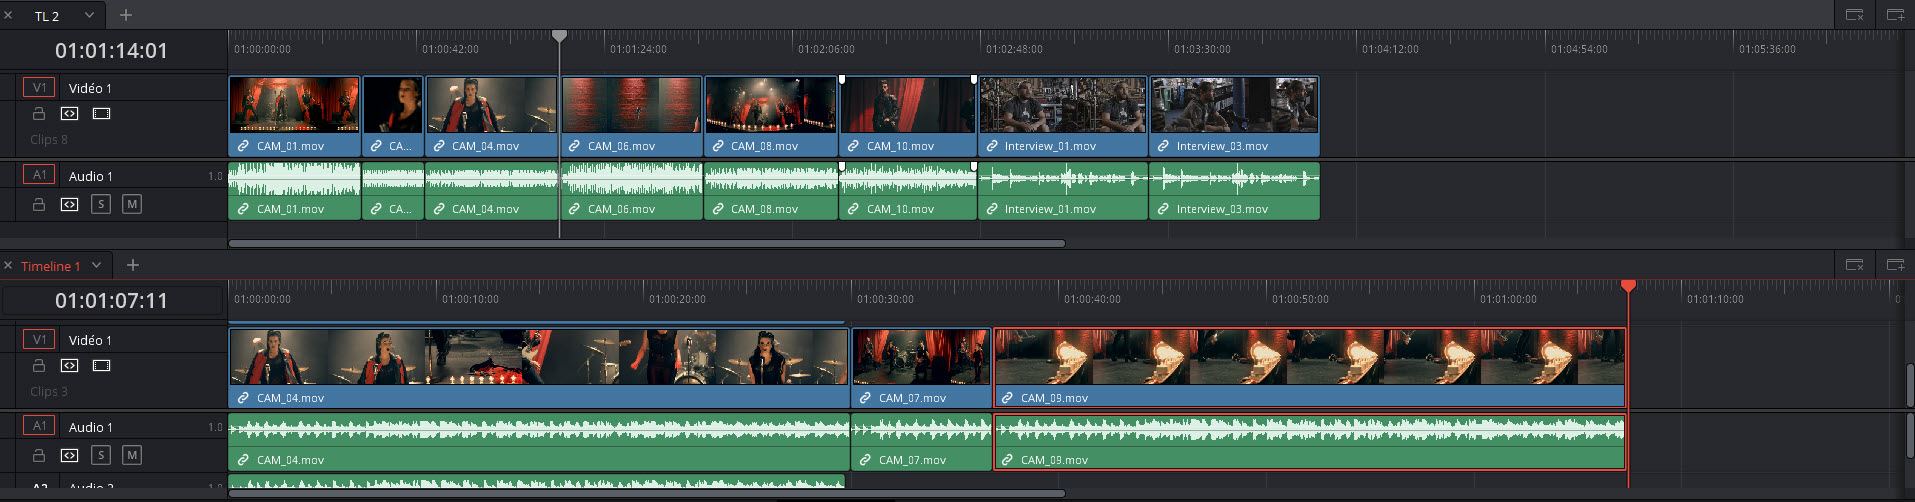Click the TL 2 horizontal scrollbar
This screenshot has width=1915, height=502.
click(646, 243)
